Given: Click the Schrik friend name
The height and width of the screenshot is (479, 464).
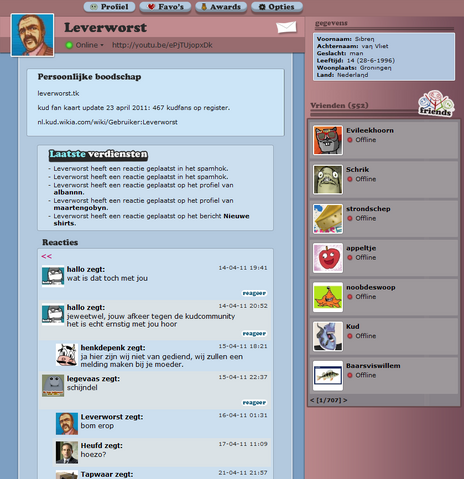Looking at the screenshot, I should tap(357, 170).
